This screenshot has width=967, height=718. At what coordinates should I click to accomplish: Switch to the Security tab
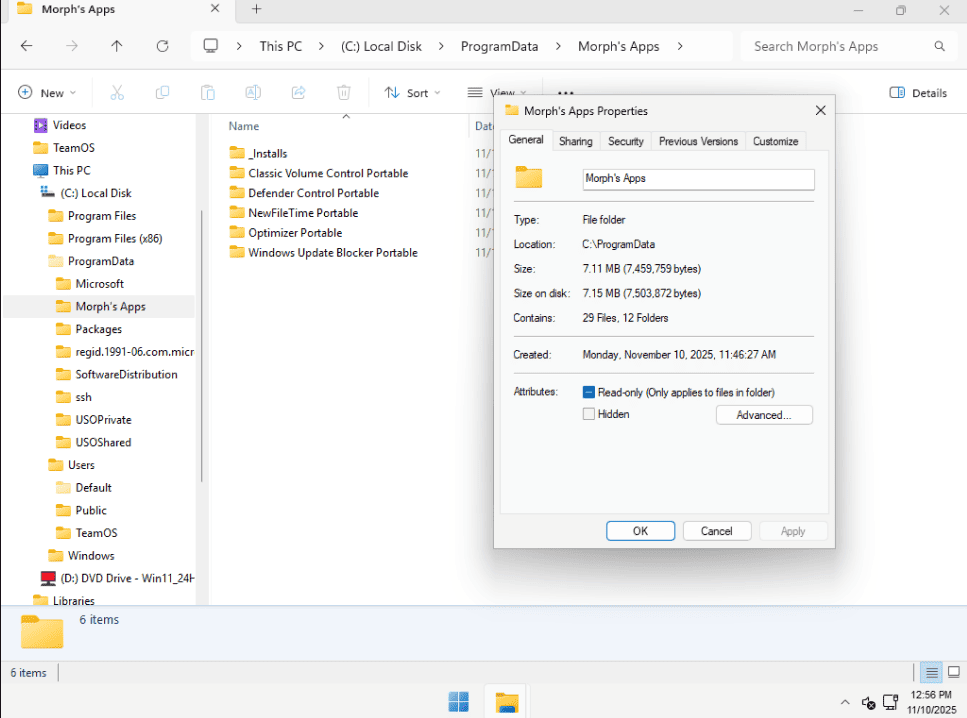click(626, 141)
